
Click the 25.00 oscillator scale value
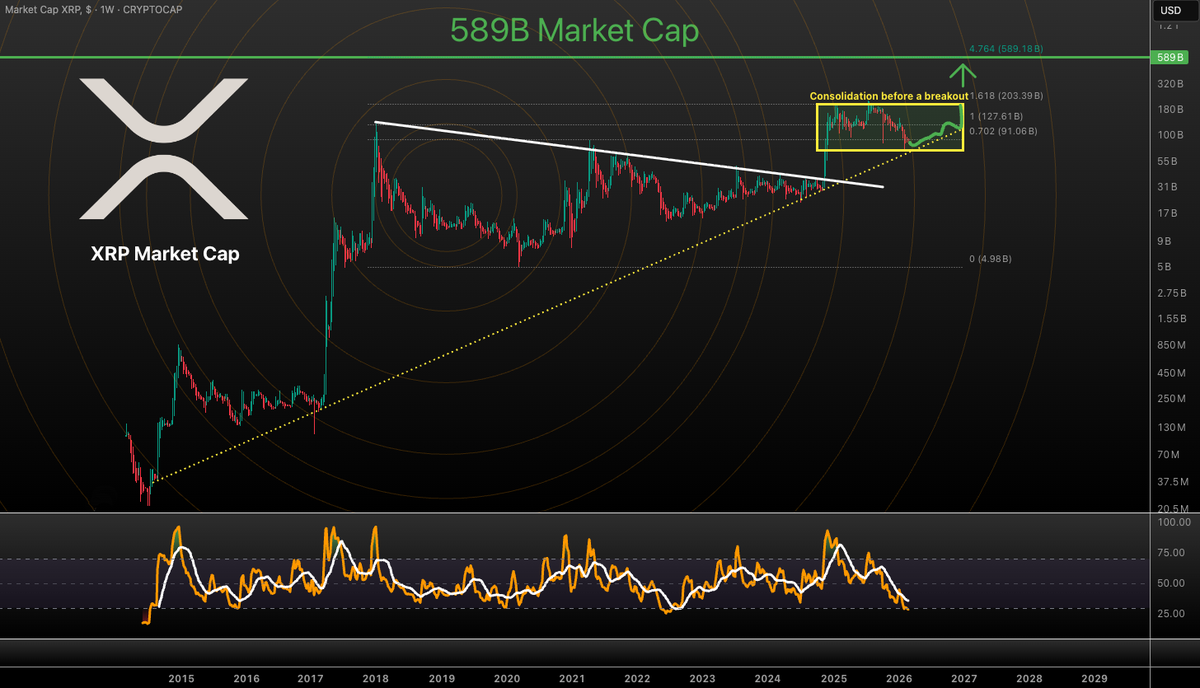click(1171, 614)
